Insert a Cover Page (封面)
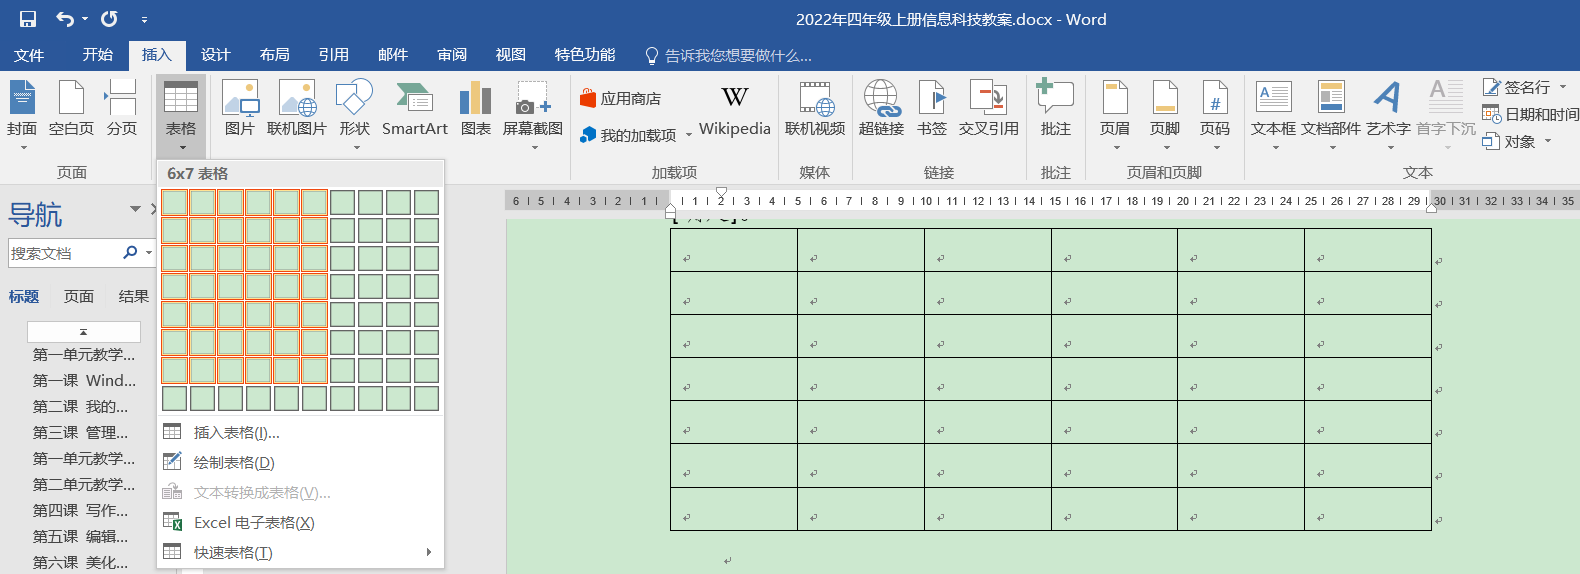The width and height of the screenshot is (1580, 574). [22, 115]
